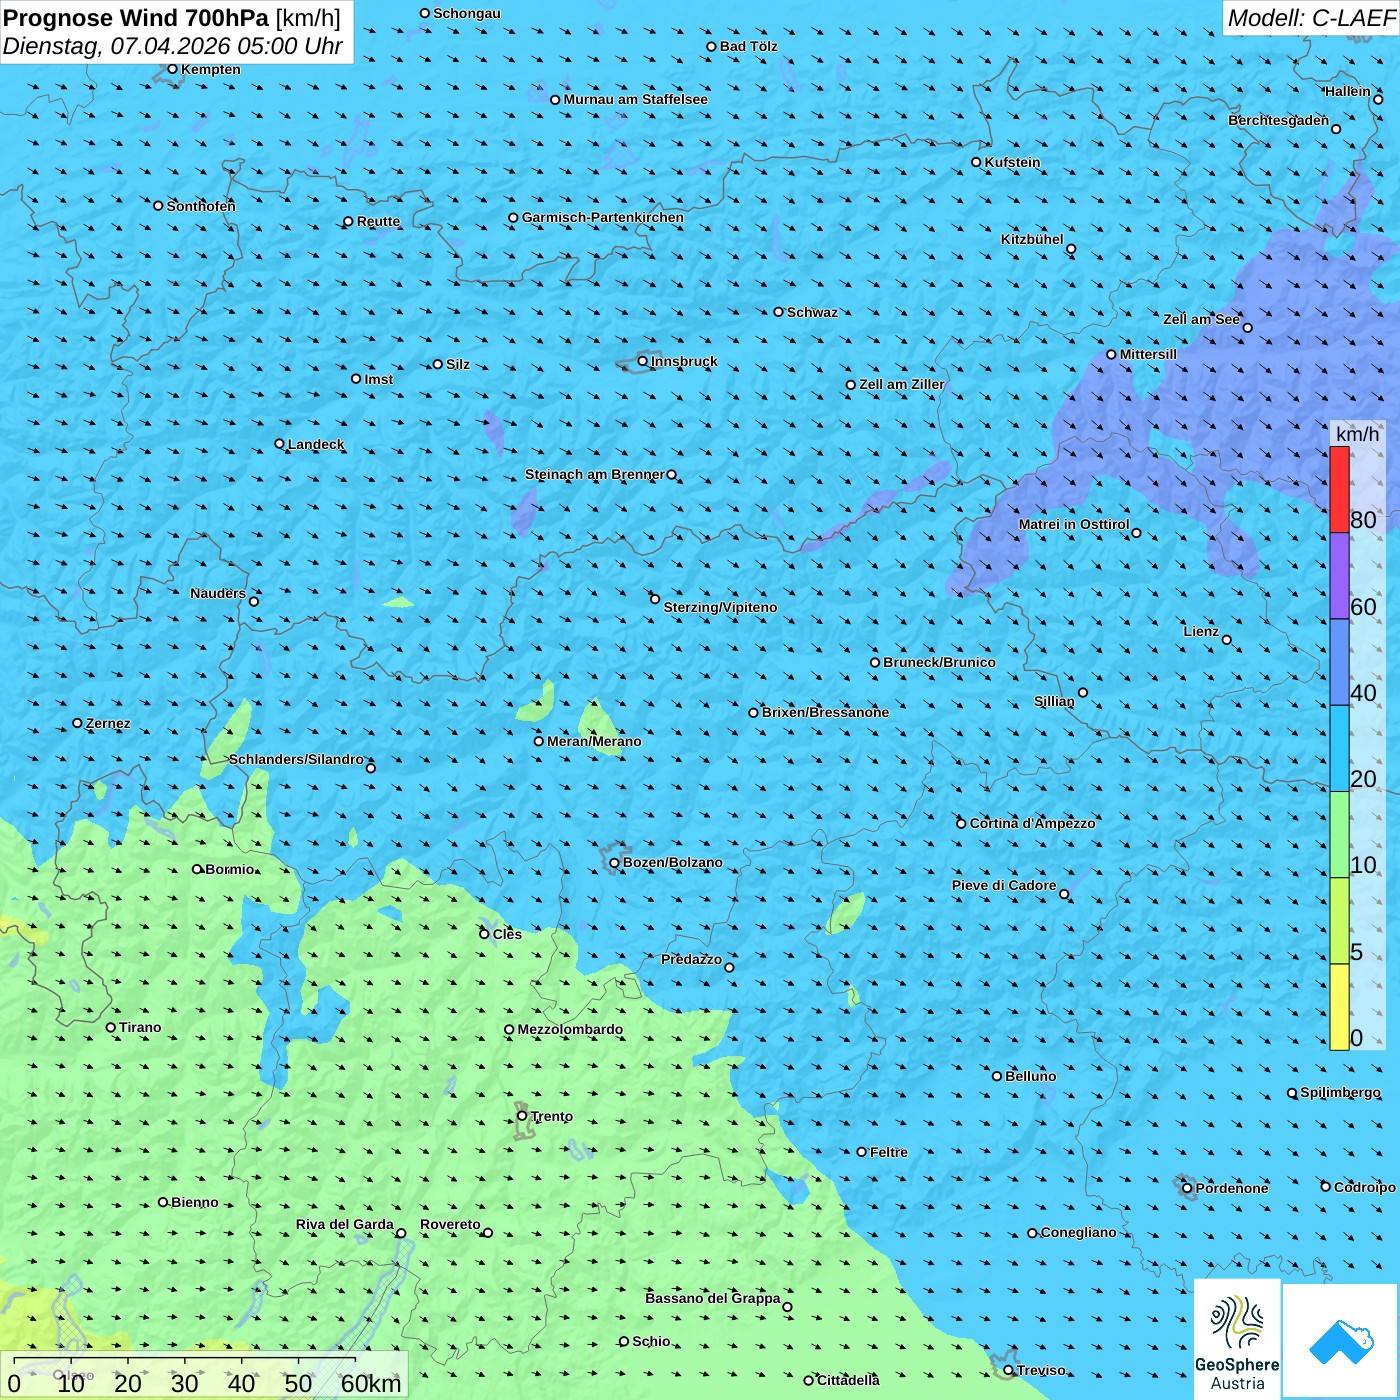Click the 'Meran/Merano' label
This screenshot has width=1400, height=1400.
[x=594, y=741]
